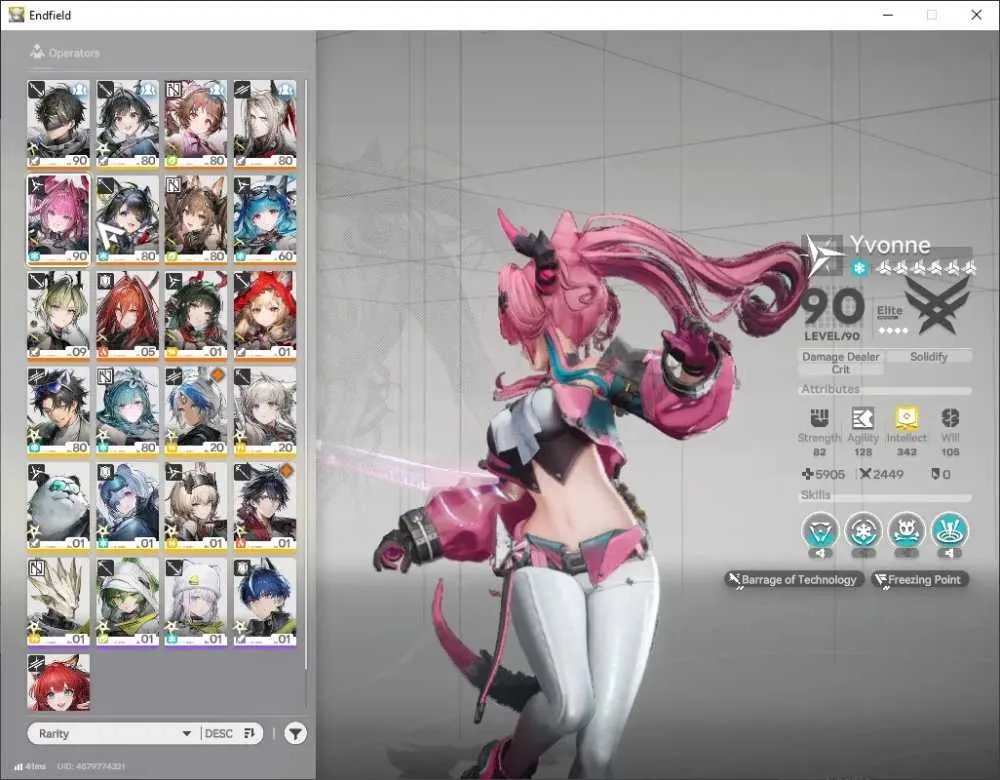
Task: Click the HP cross icon next to 5905
Action: [x=807, y=474]
